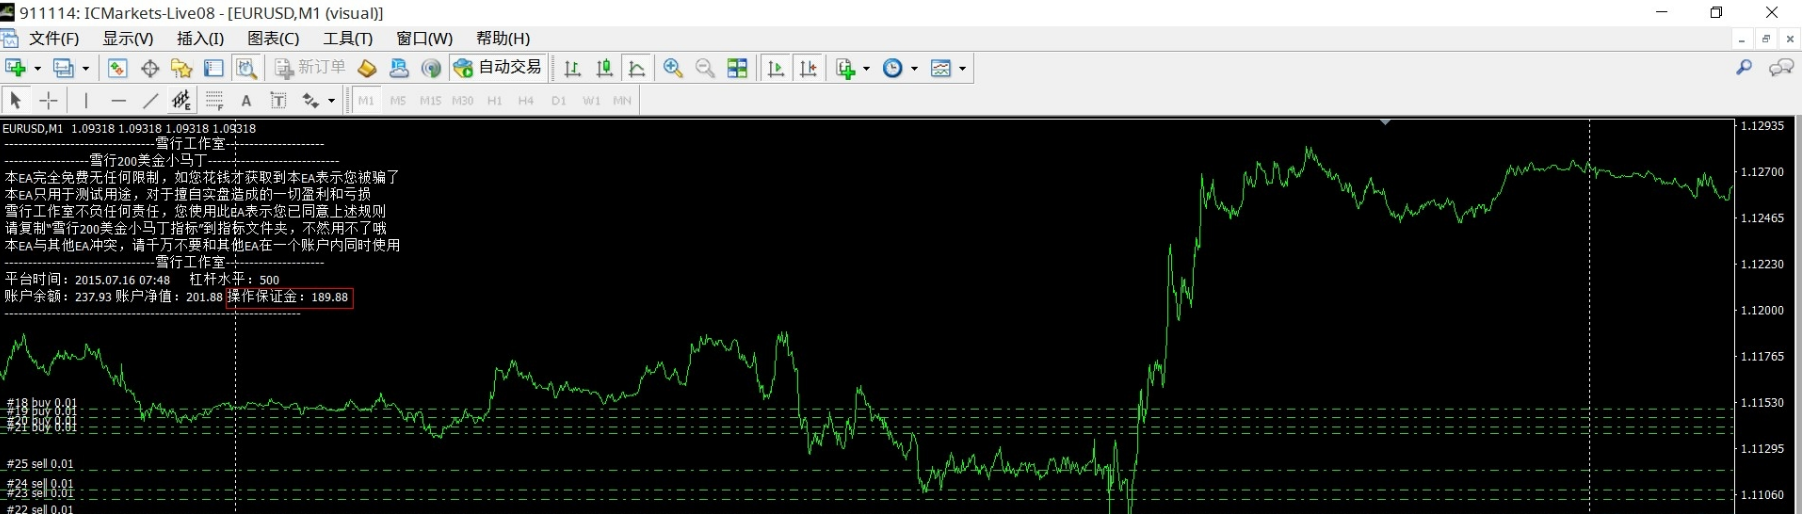Screen dimensions: 1804x514
Task: Toggle chart auto scroll
Action: coord(775,68)
